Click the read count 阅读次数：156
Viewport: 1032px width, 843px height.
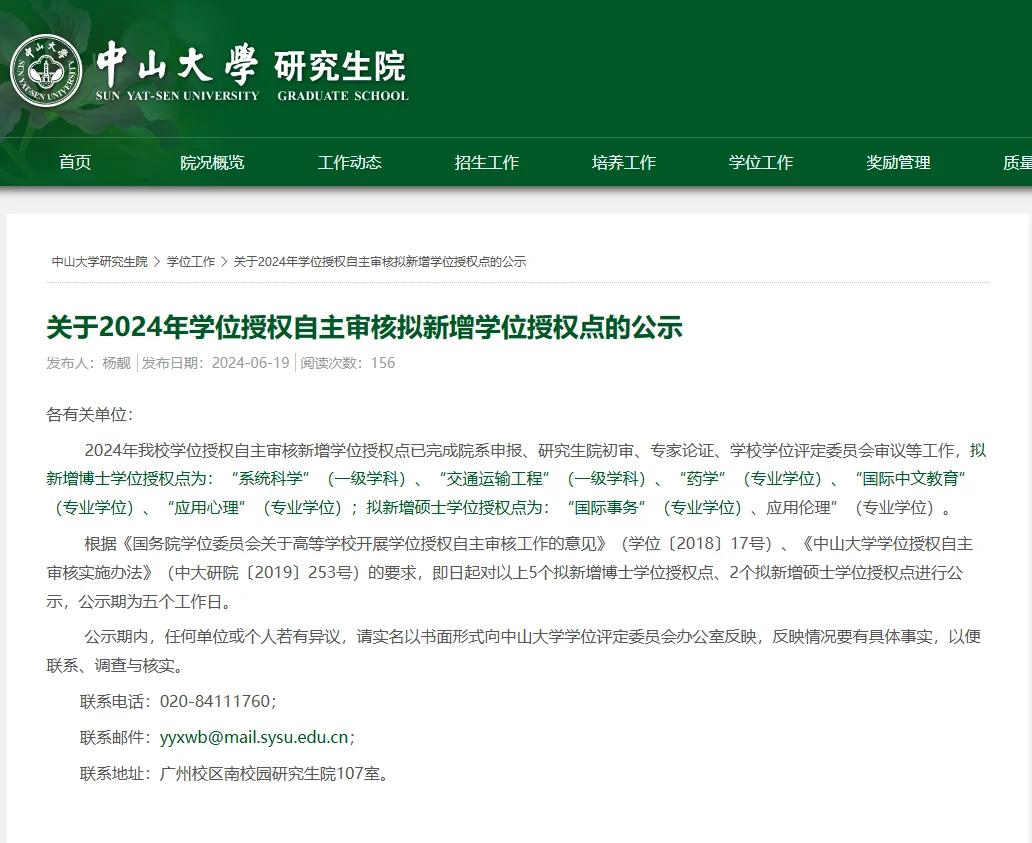pyautogui.click(x=348, y=363)
